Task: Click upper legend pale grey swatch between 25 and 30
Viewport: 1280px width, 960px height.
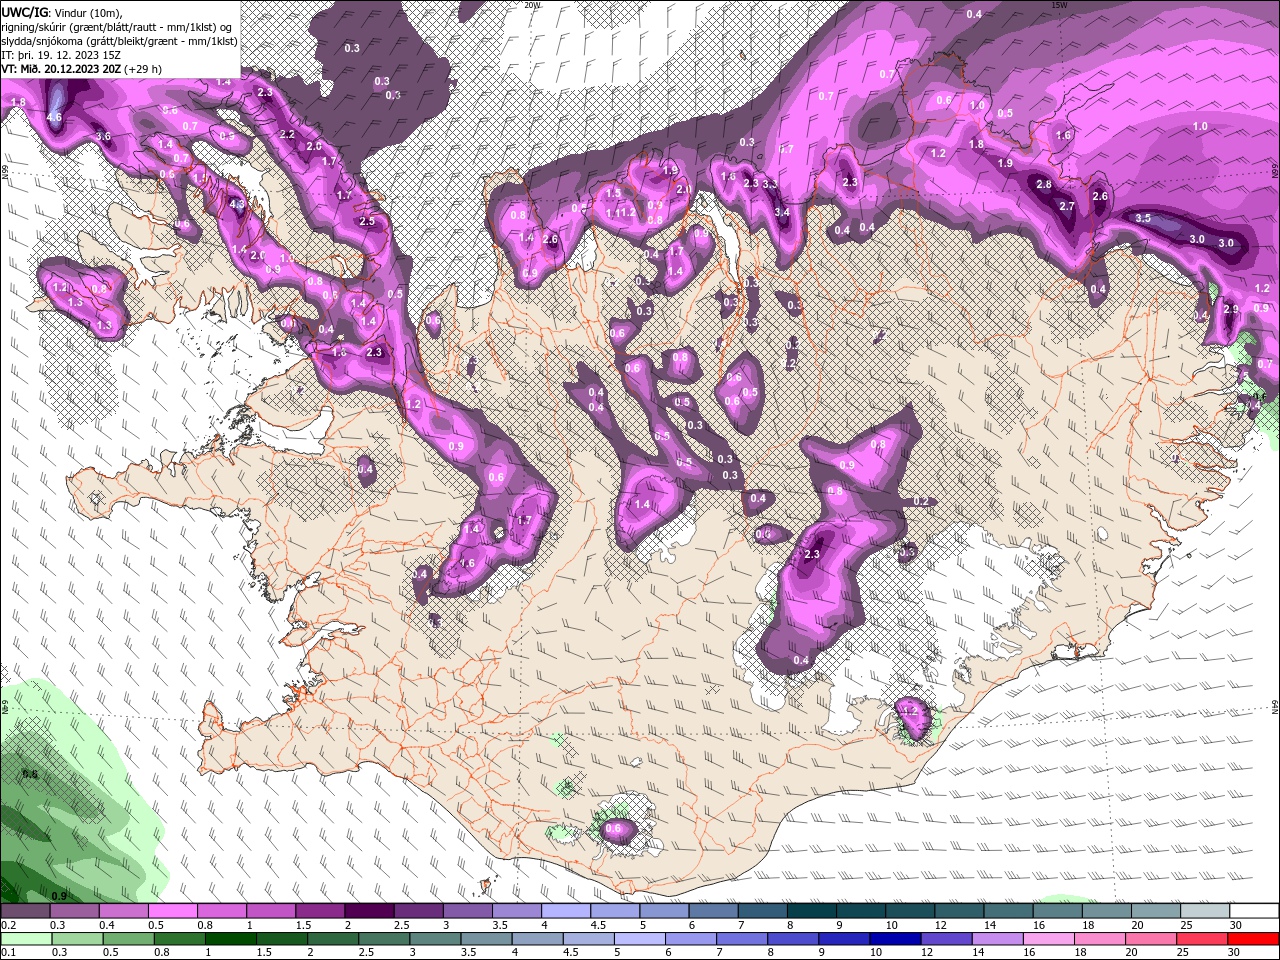Action: click(1206, 910)
